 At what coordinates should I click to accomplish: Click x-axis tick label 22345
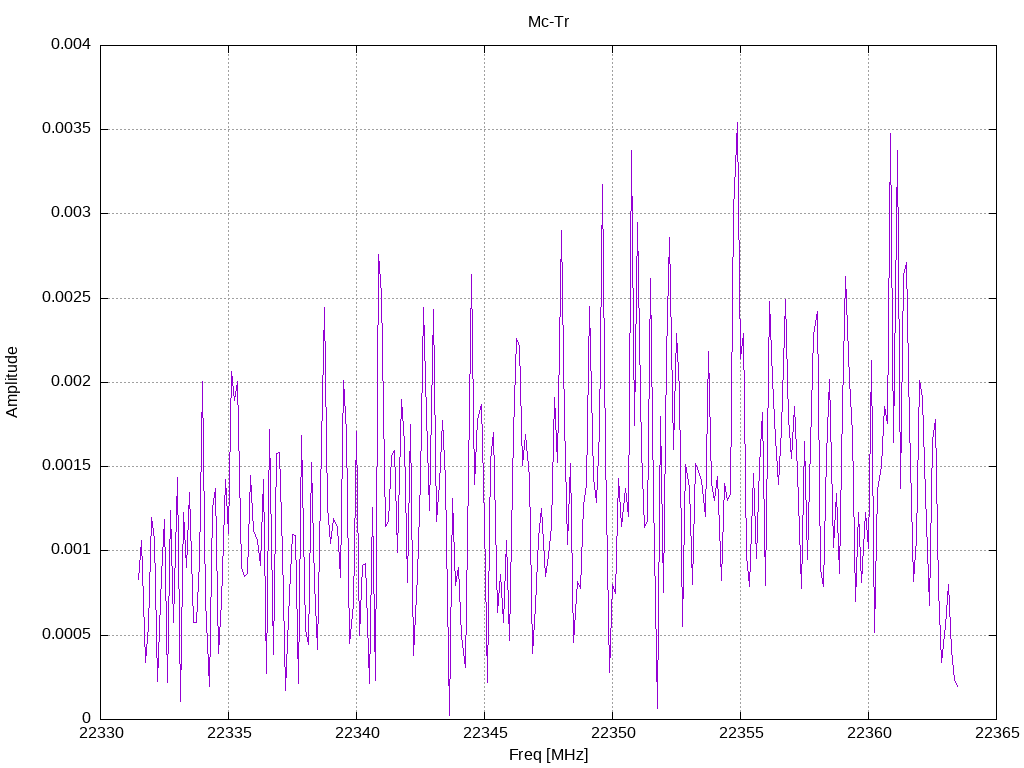pyautogui.click(x=485, y=733)
